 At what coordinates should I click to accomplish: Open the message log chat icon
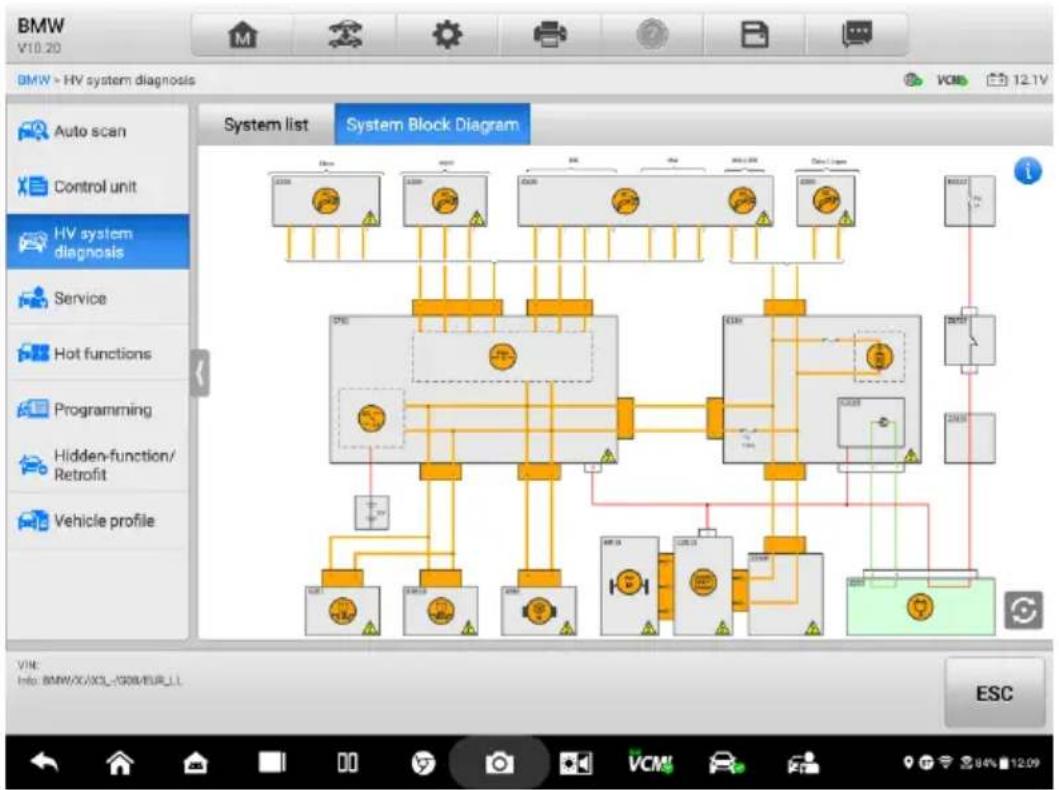tap(857, 34)
